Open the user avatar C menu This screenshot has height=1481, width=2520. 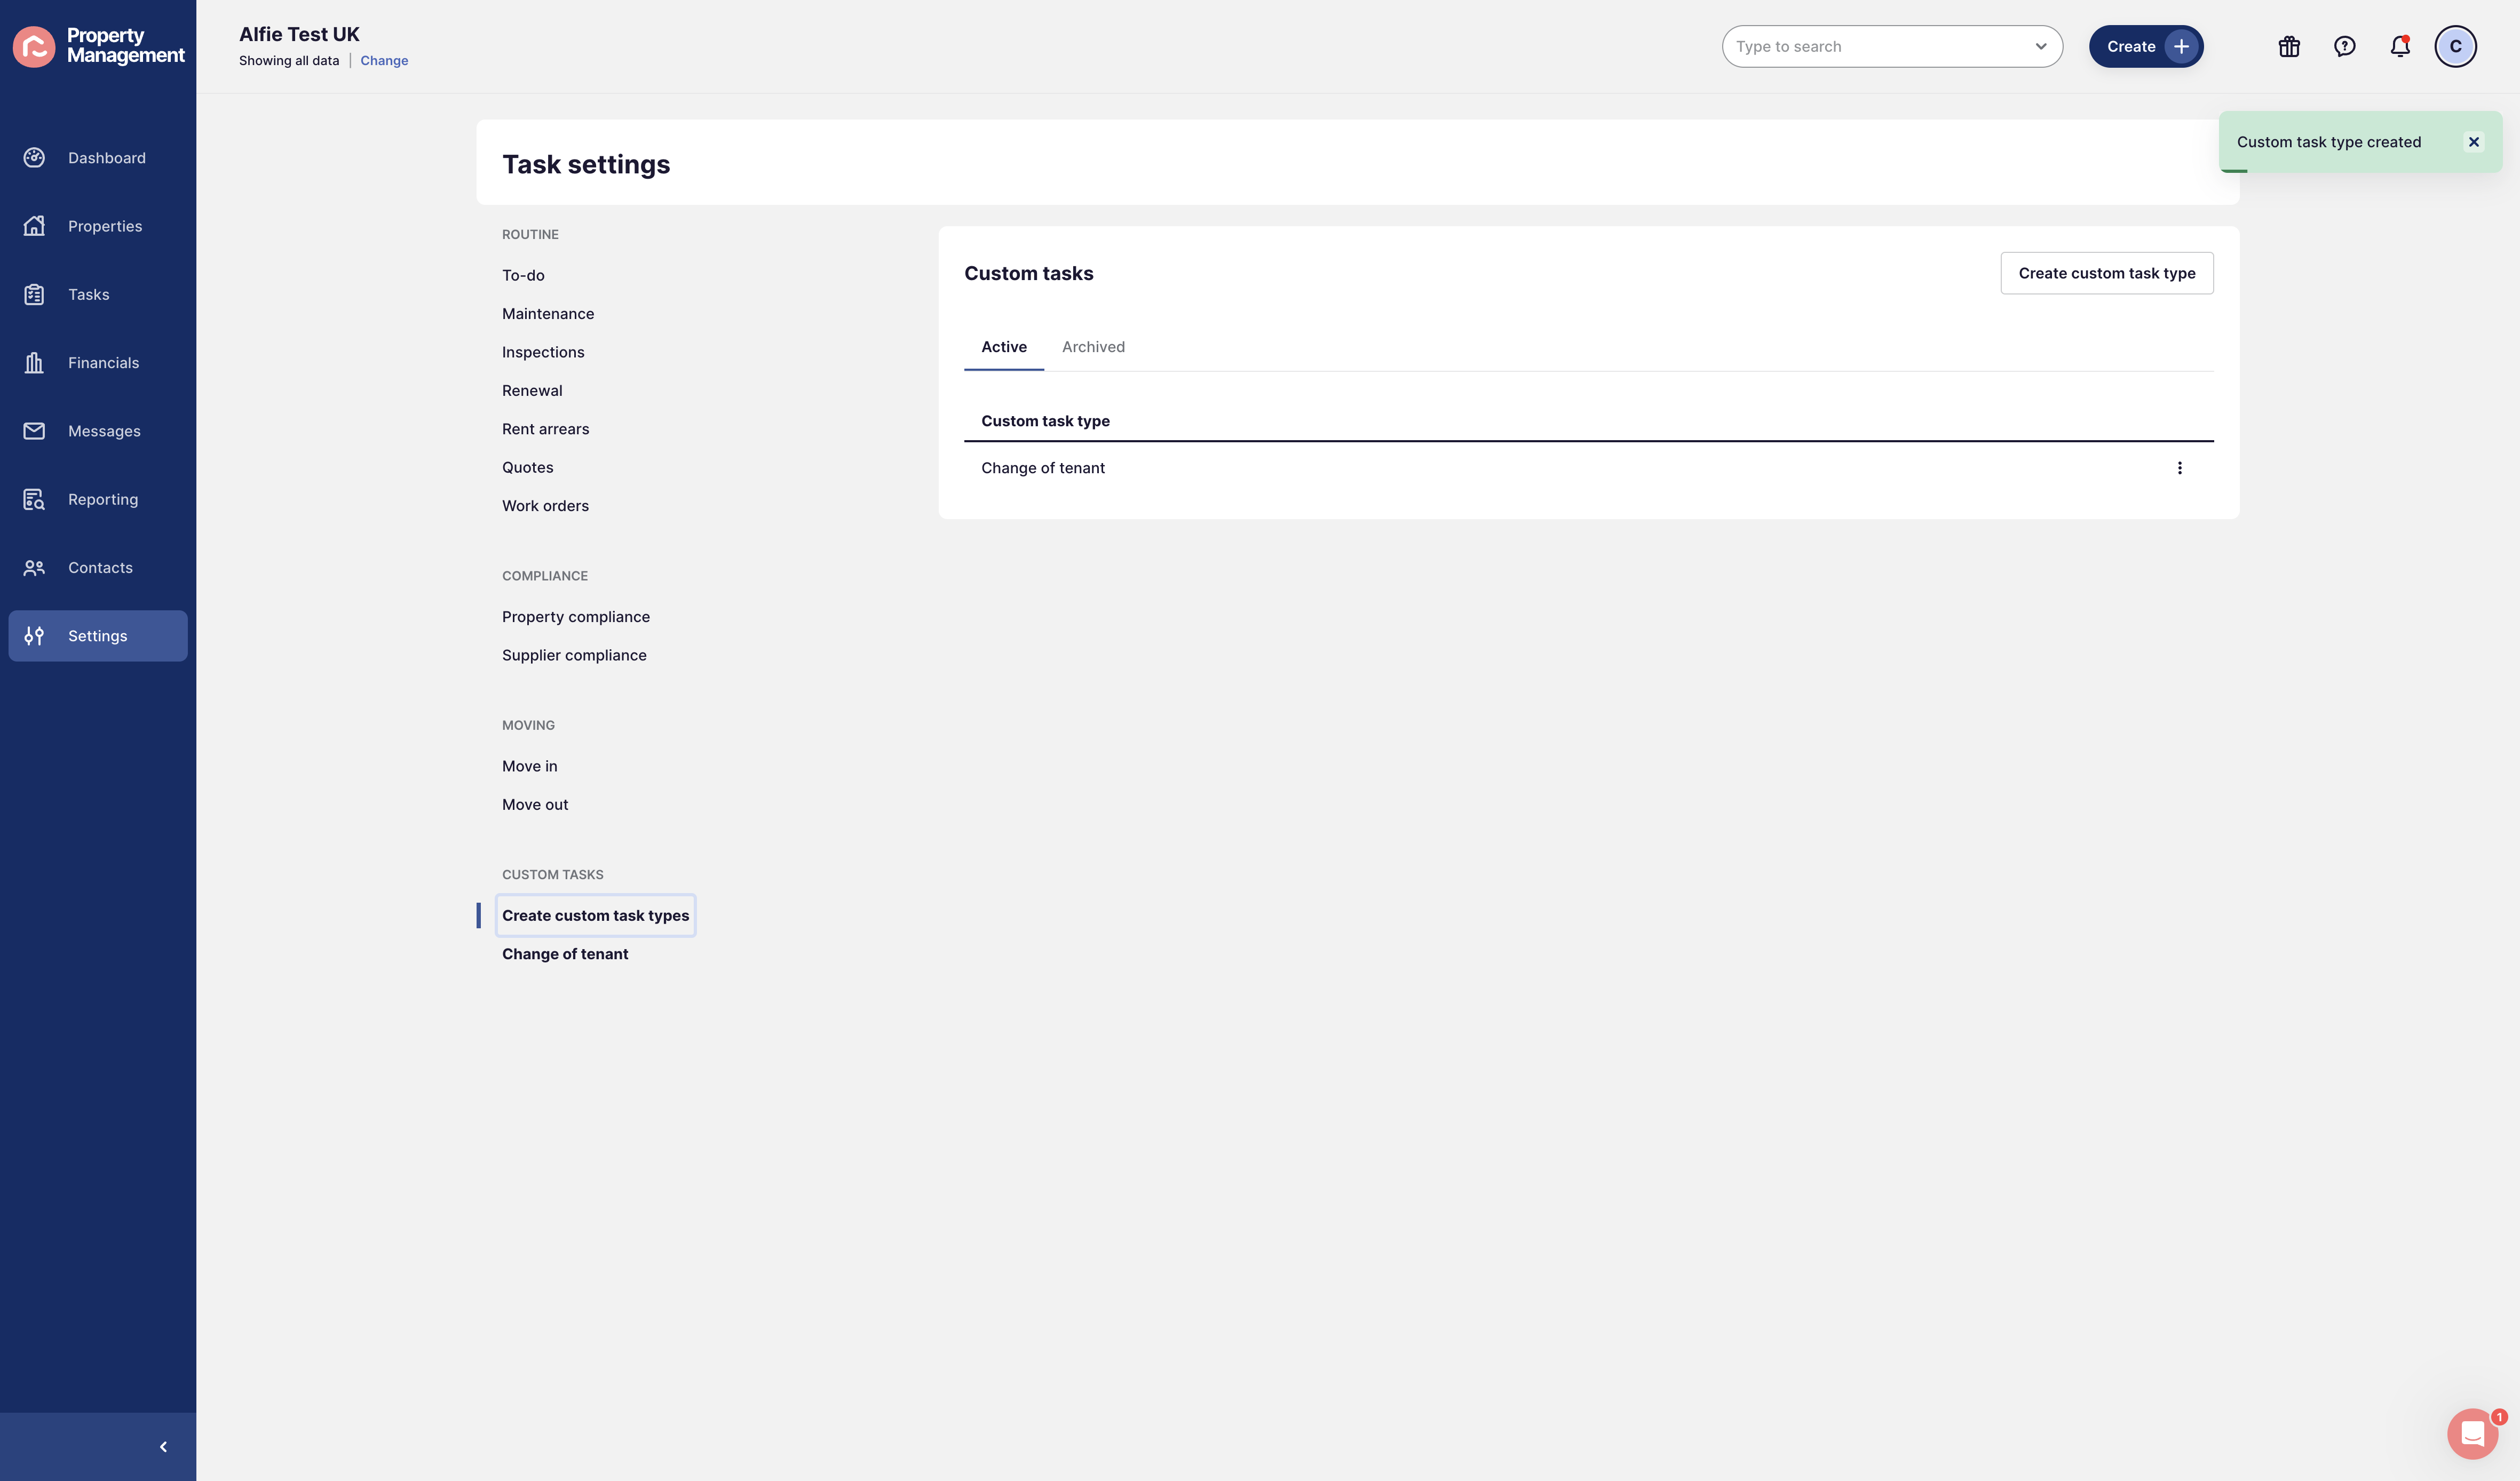(x=2455, y=46)
